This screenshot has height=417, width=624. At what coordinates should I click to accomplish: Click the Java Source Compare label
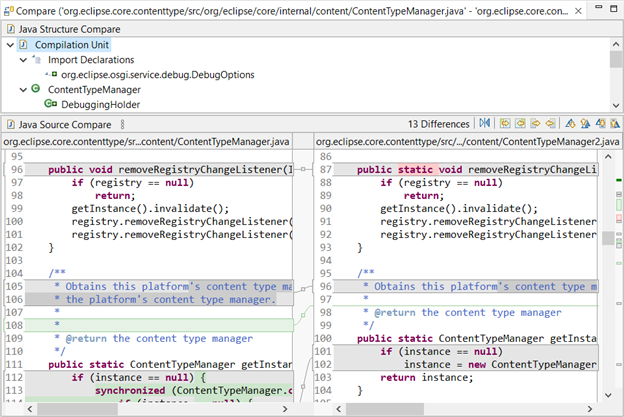coord(65,125)
